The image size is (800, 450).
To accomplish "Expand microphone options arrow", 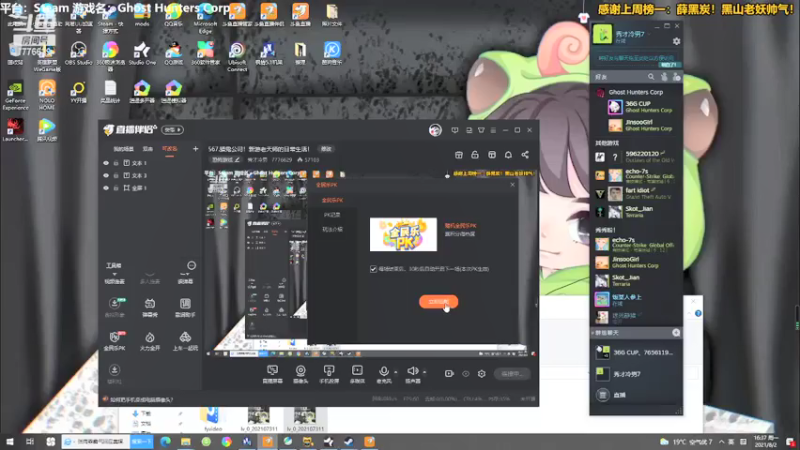I will coord(395,372).
